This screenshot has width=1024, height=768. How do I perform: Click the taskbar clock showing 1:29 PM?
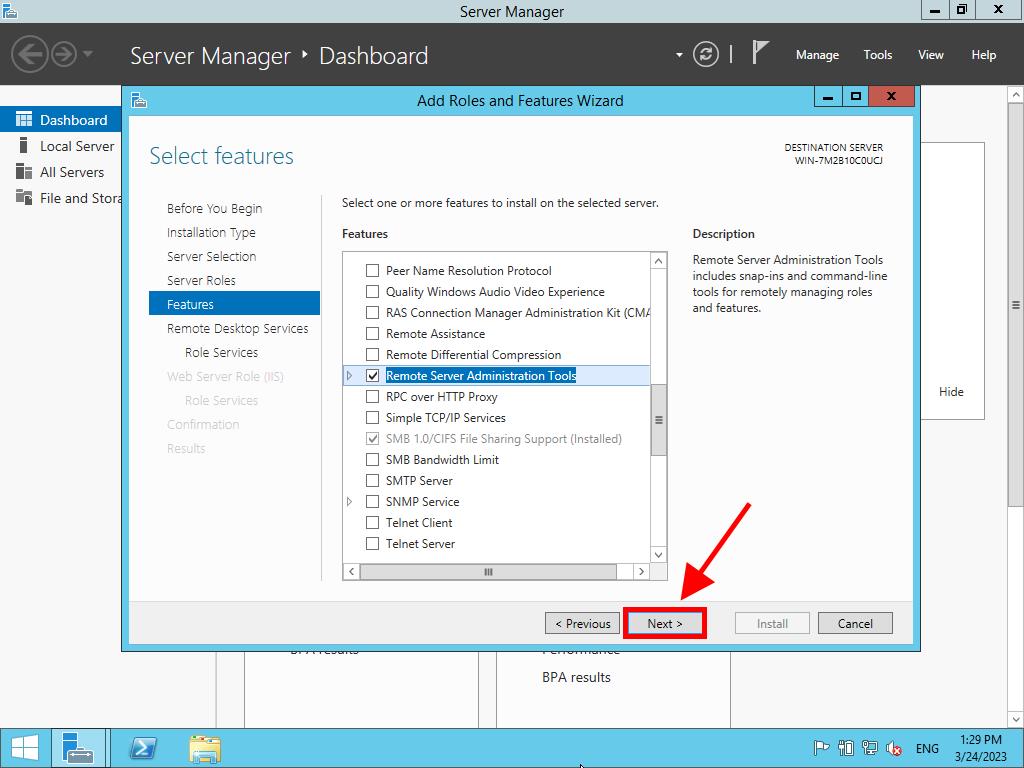[x=980, y=748]
